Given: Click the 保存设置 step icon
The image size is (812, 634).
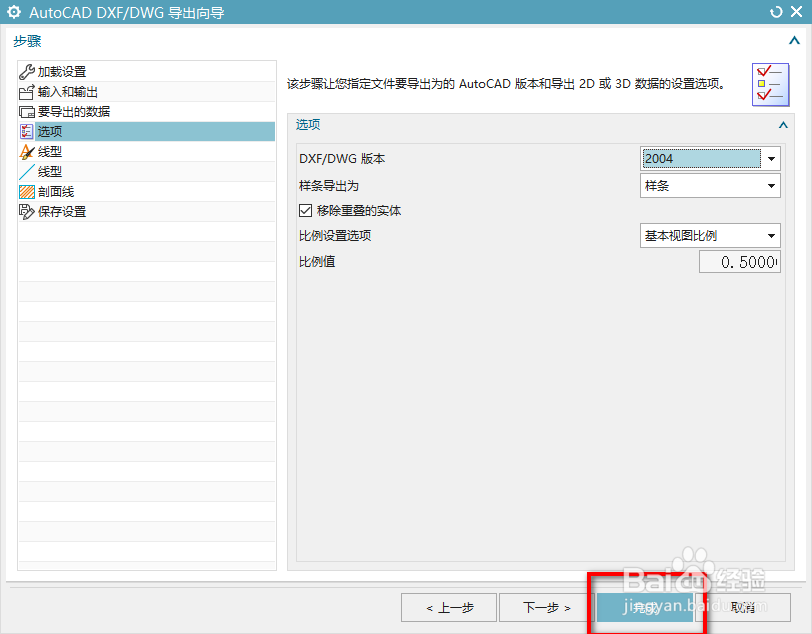Looking at the screenshot, I should 26,211.
